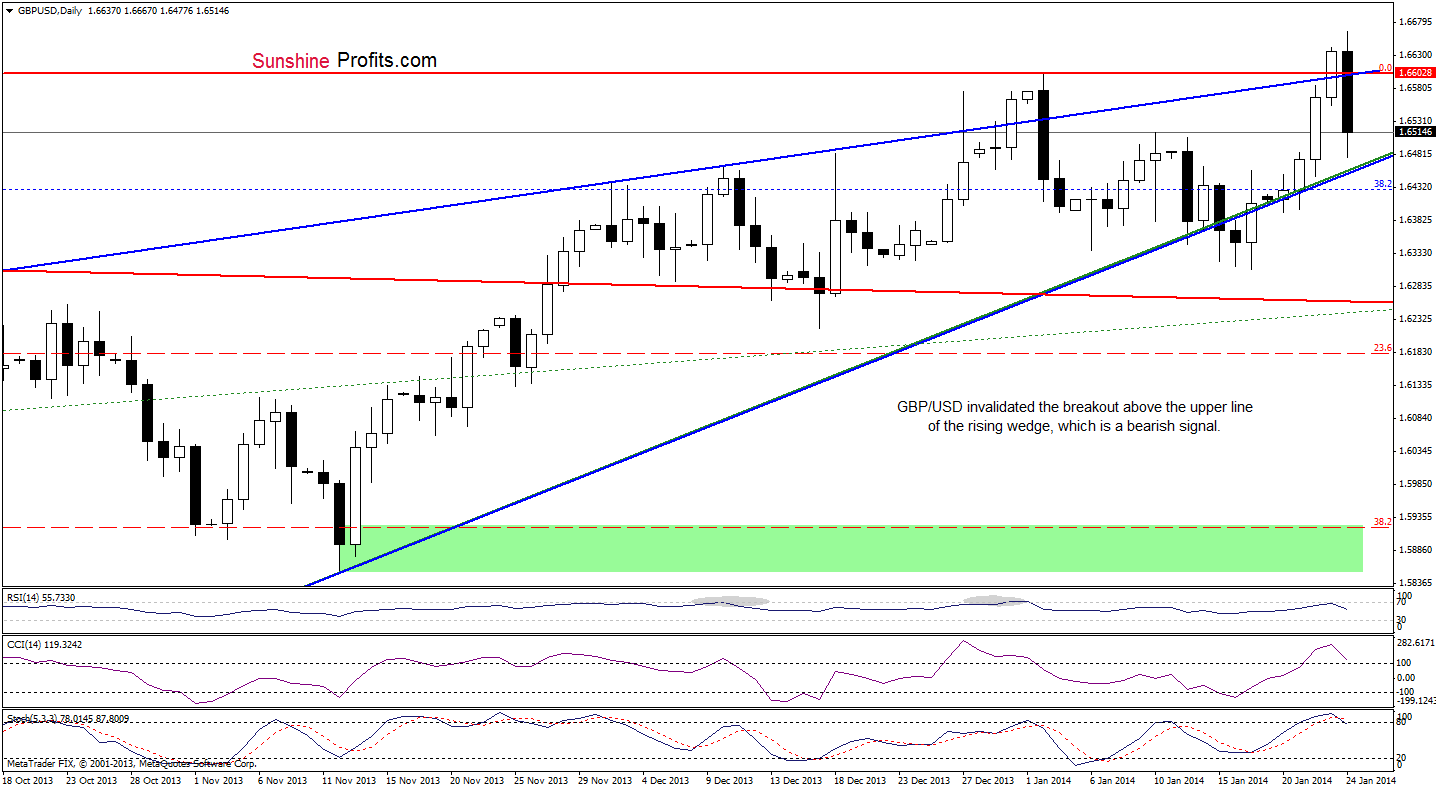Click the 23 Dec 2013 date label
The width and height of the screenshot is (1436, 789).
pos(924,779)
